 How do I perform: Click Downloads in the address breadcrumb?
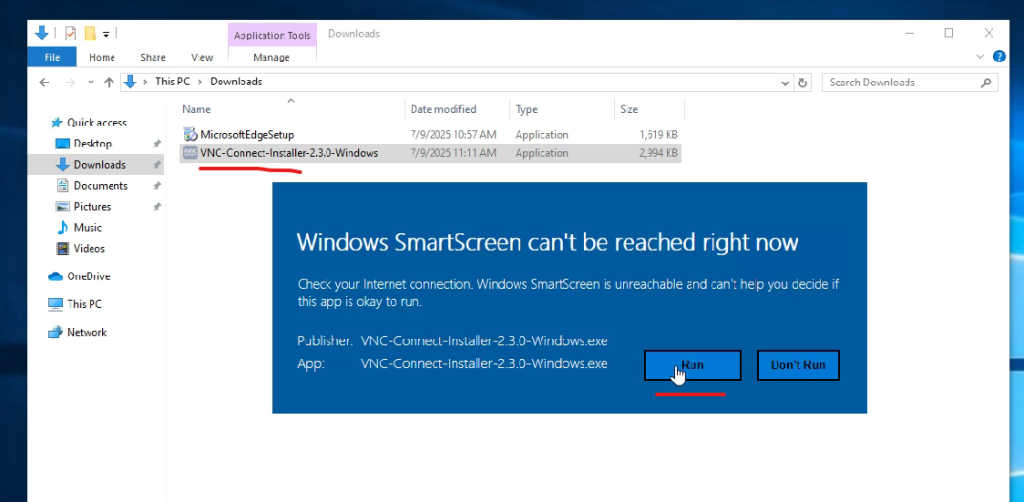tap(236, 82)
